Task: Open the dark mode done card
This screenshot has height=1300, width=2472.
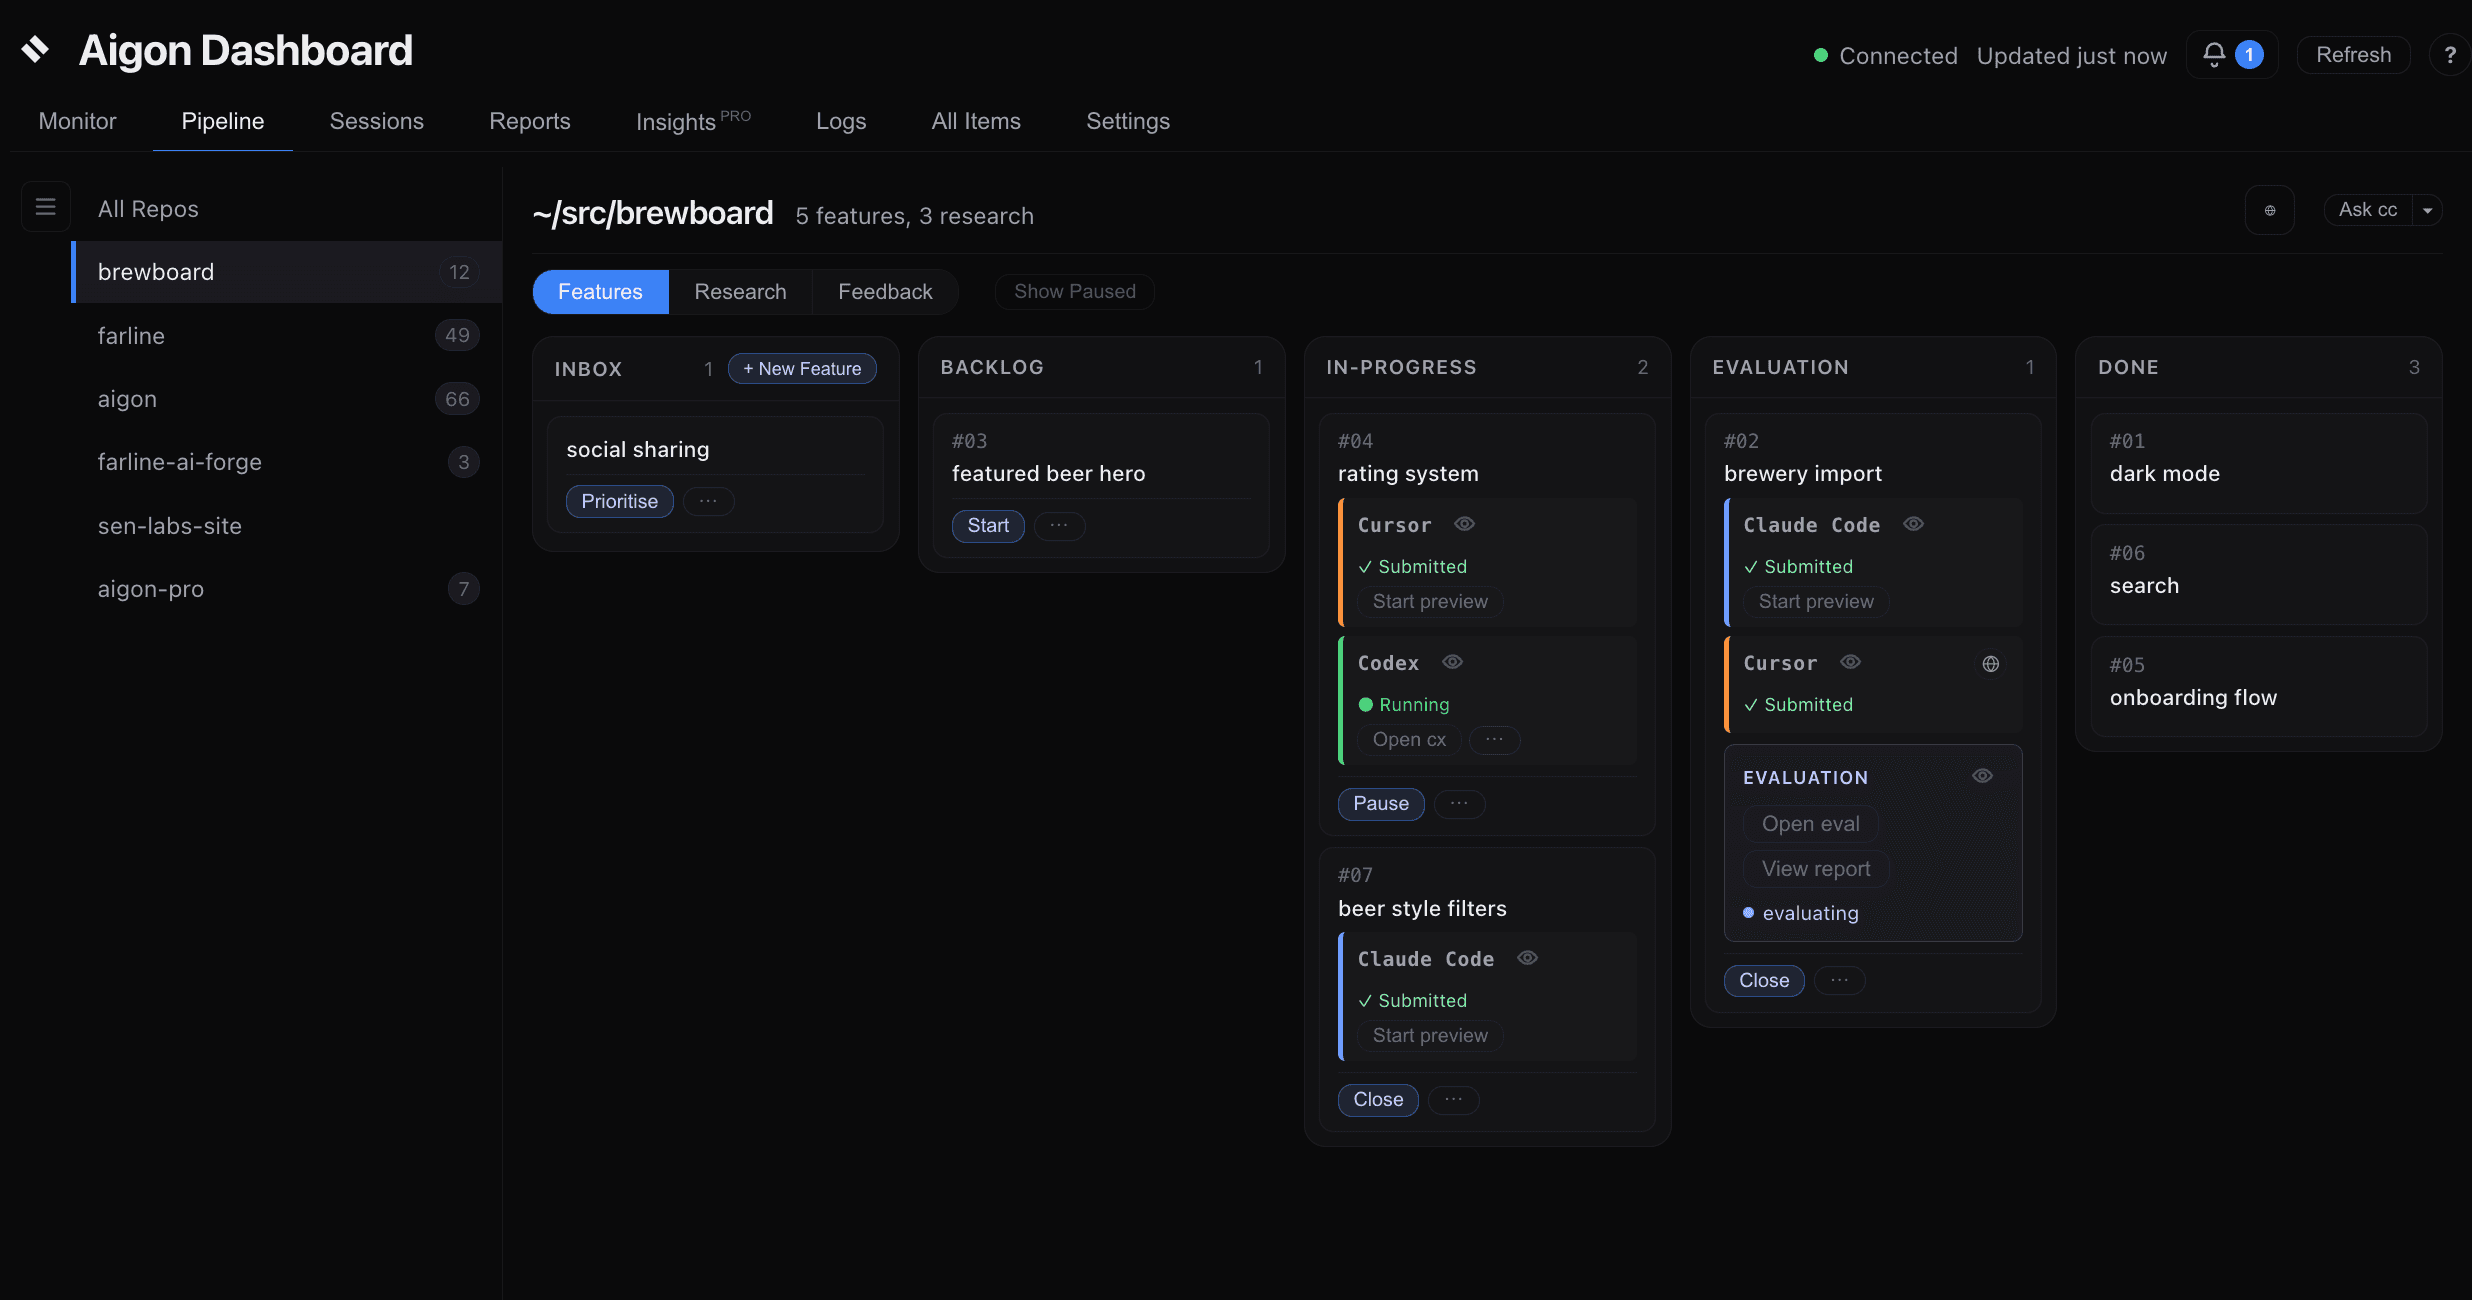Action: [x=2259, y=464]
